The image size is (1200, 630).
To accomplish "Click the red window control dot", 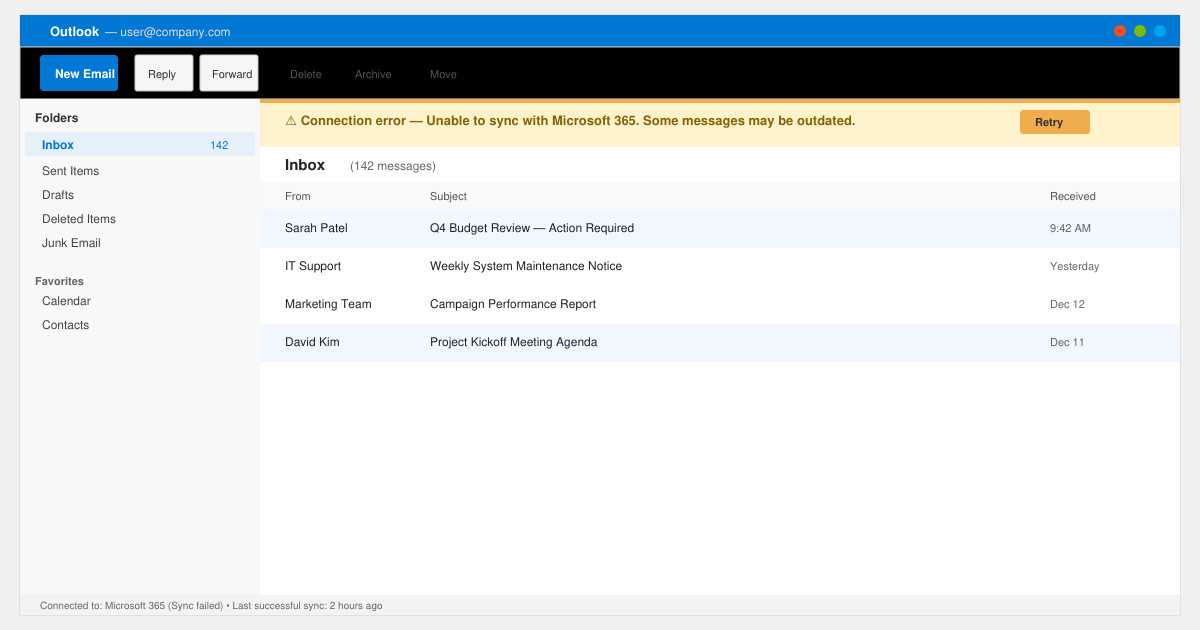I will click(x=1120, y=31).
